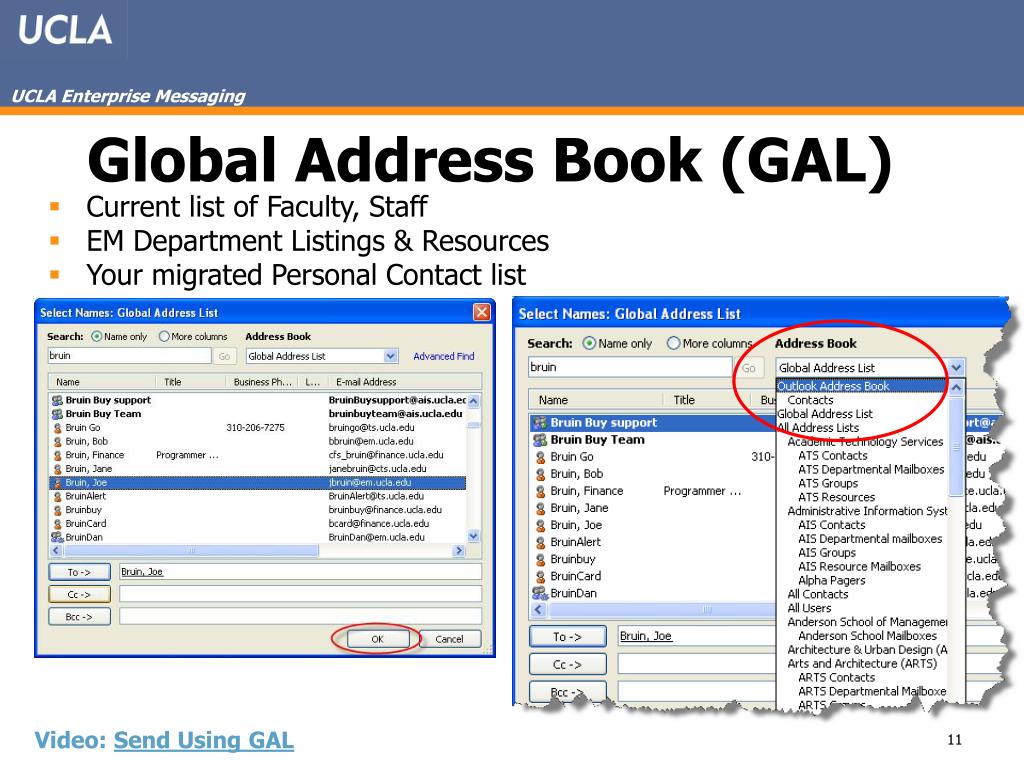Click Go button in left dialog
This screenshot has width=1024, height=768.
(x=224, y=356)
